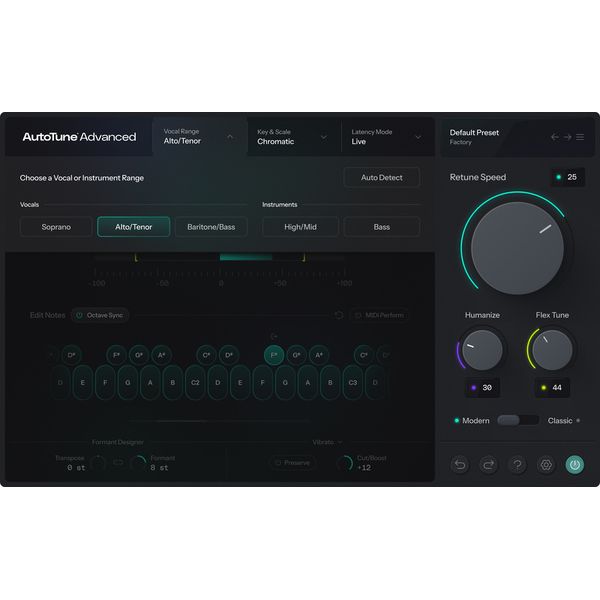
Task: Click the previous preset left arrow
Action: [x=554, y=137]
